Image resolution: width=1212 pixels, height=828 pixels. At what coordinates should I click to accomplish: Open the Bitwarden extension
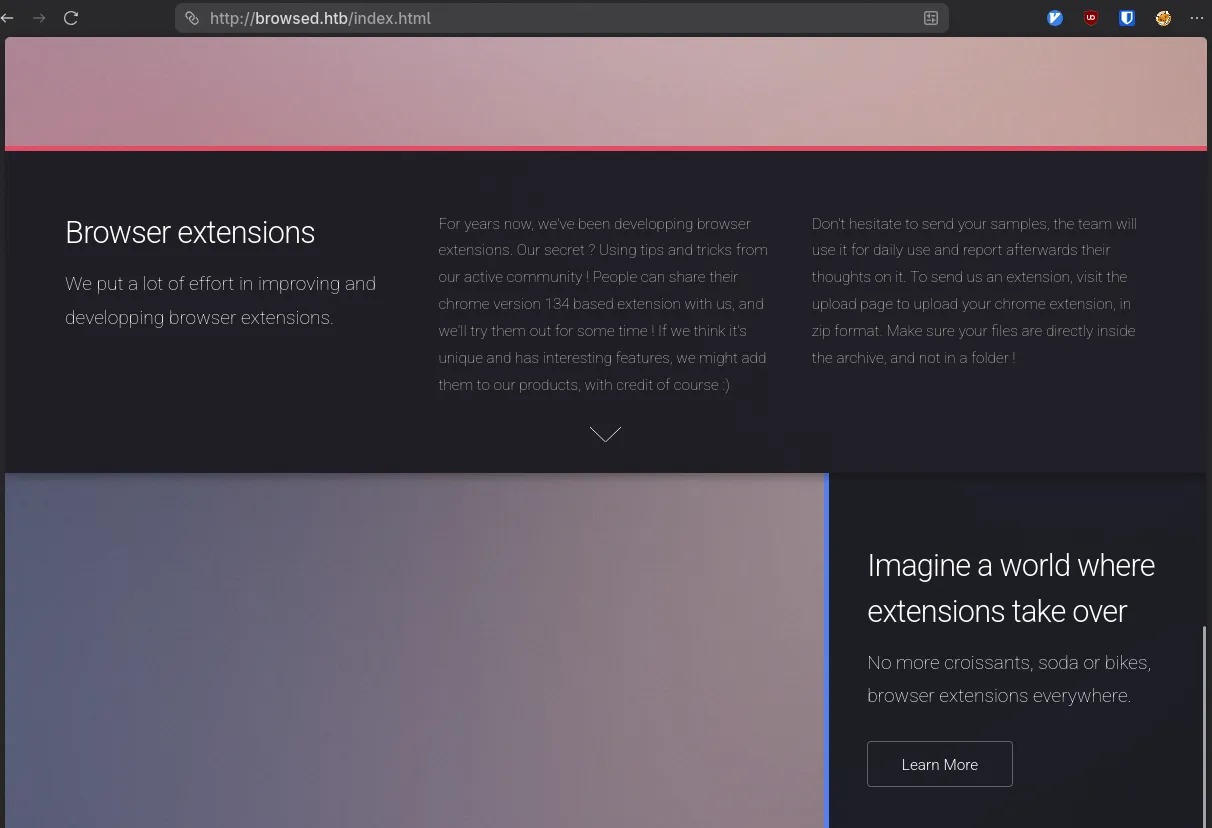pyautogui.click(x=1127, y=18)
